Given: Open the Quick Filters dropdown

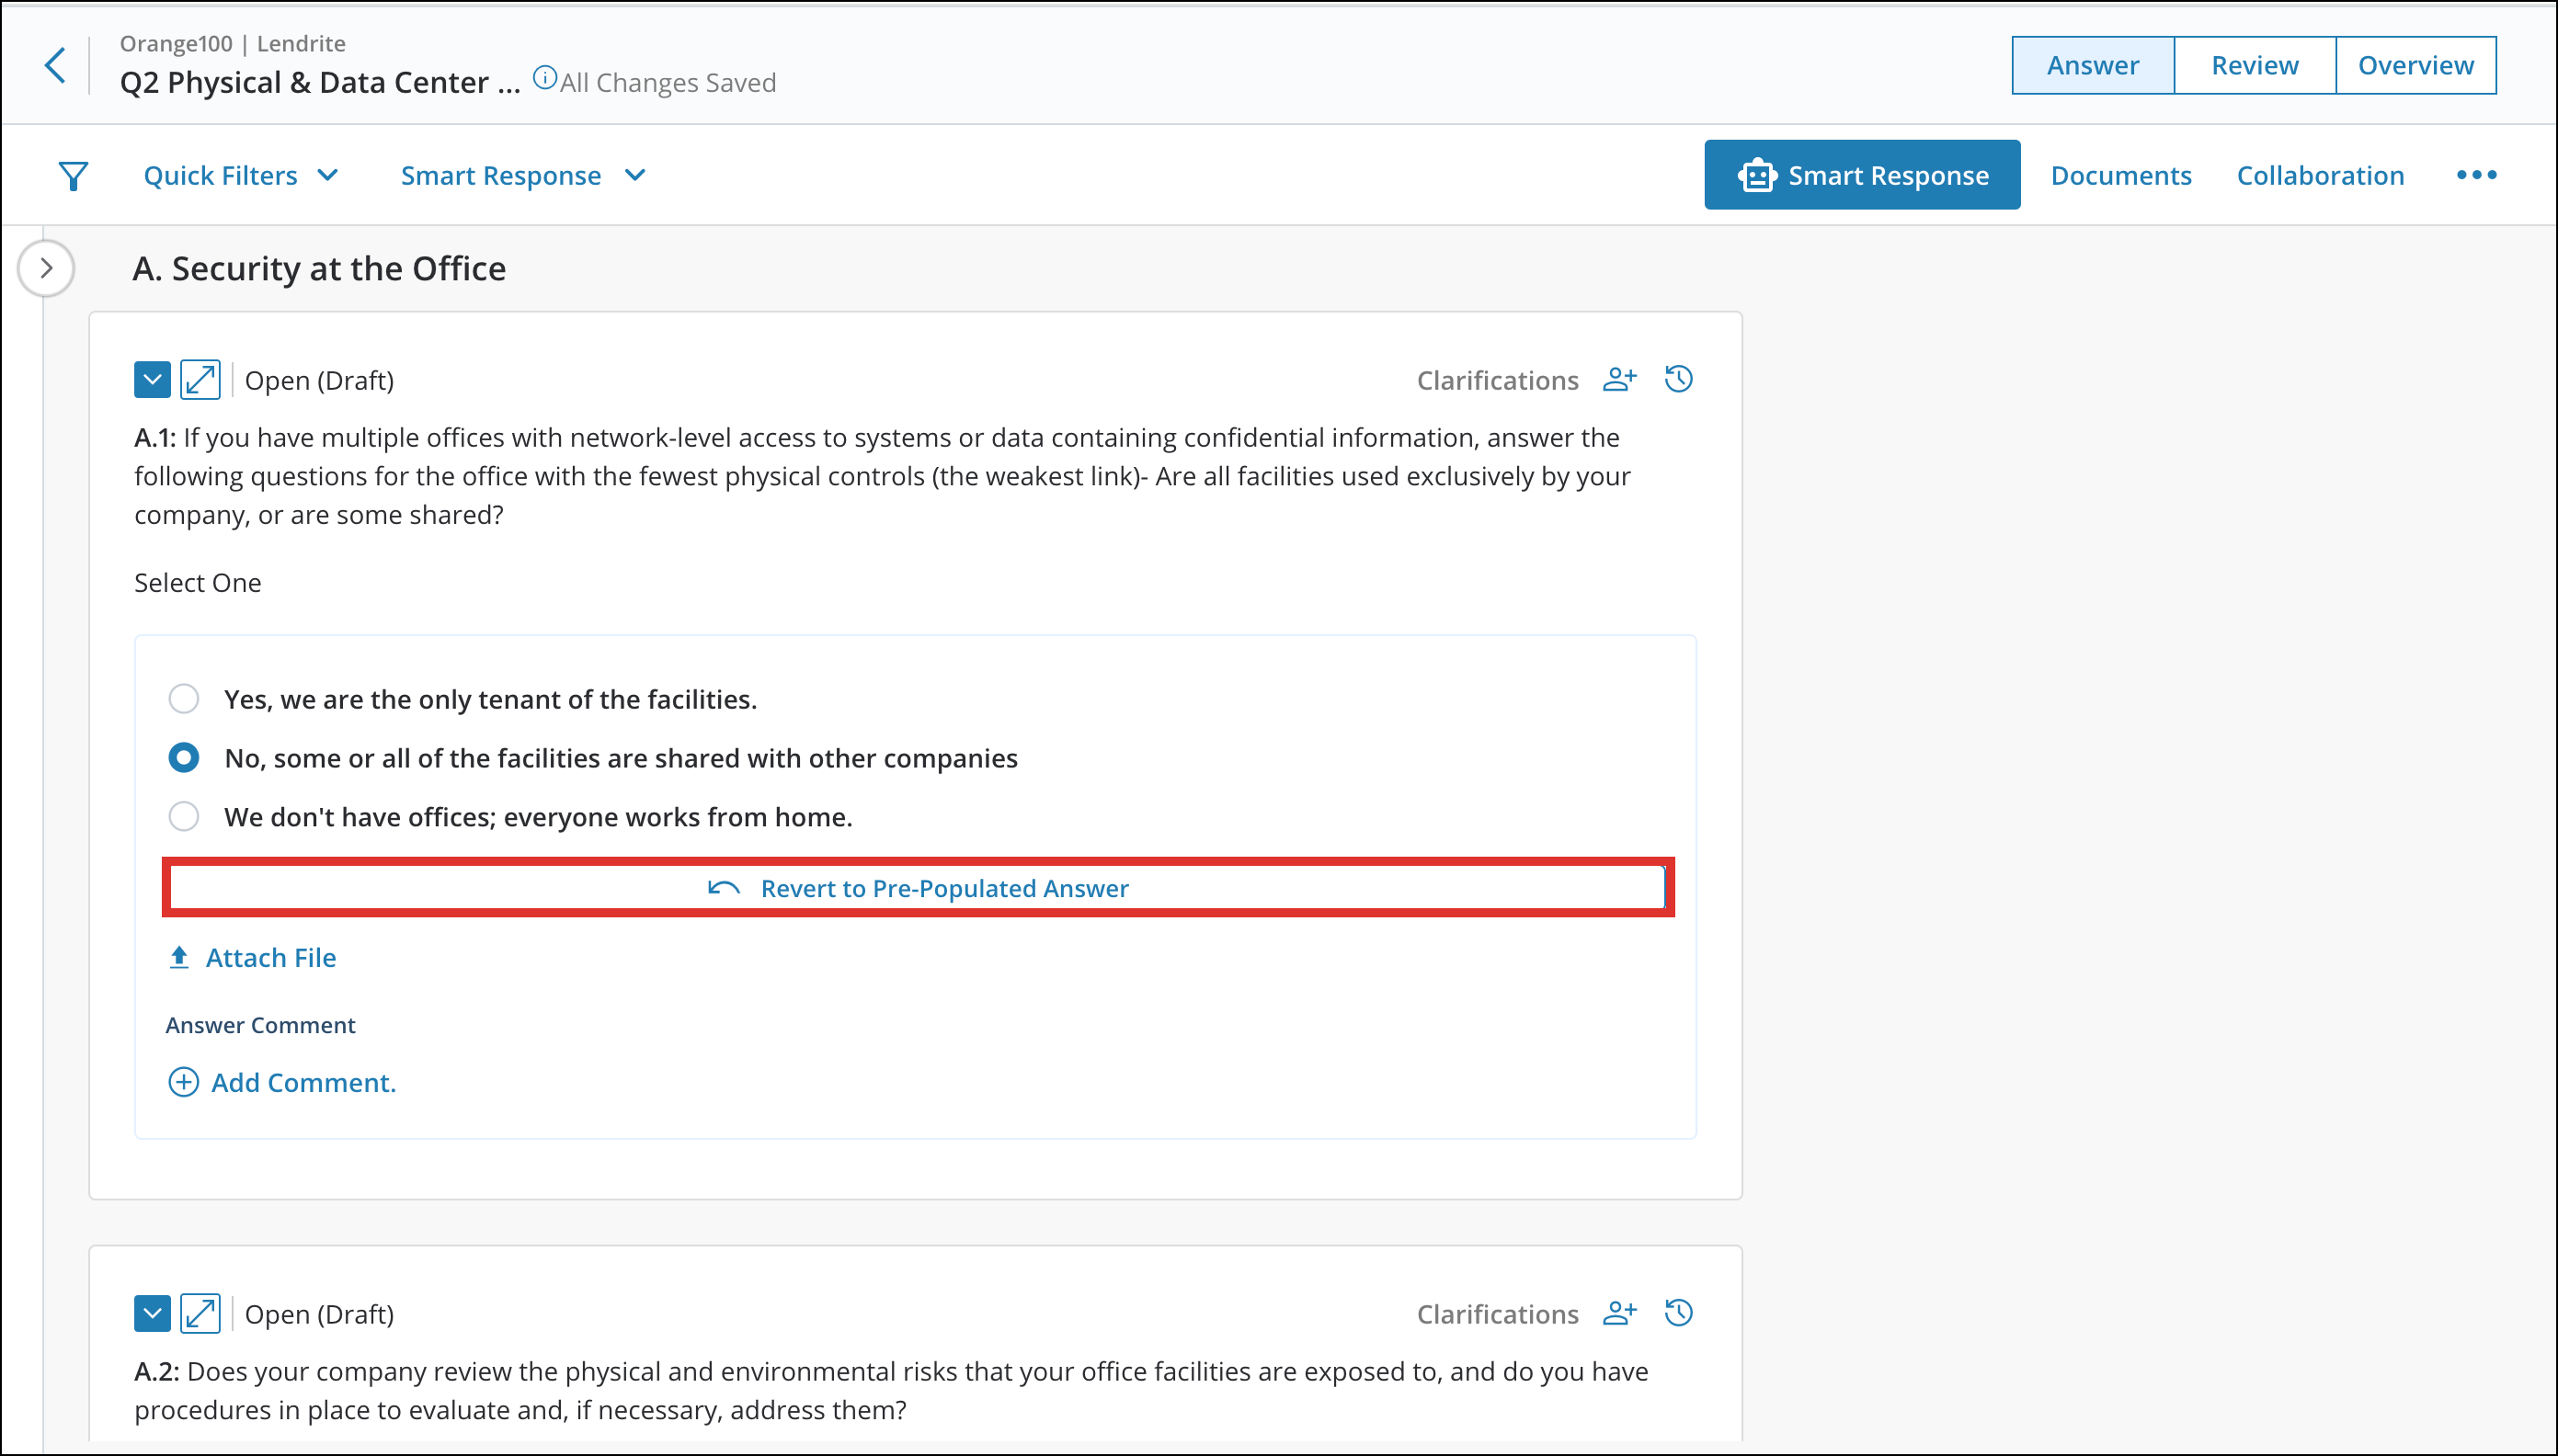Looking at the screenshot, I should (x=241, y=176).
